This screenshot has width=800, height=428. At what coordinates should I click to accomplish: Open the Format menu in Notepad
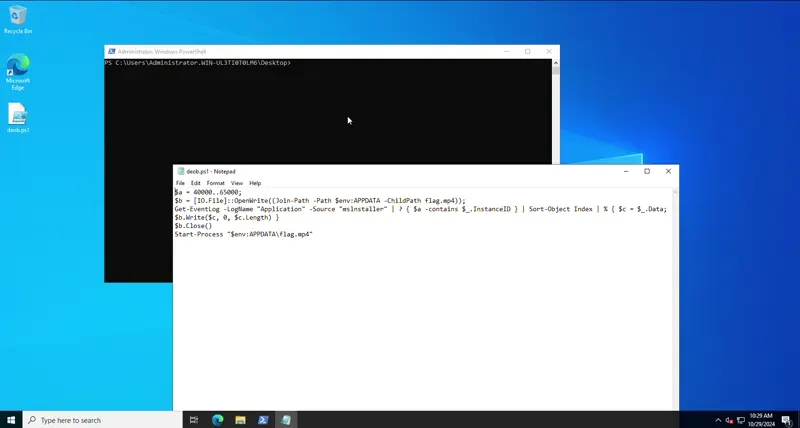coord(215,183)
